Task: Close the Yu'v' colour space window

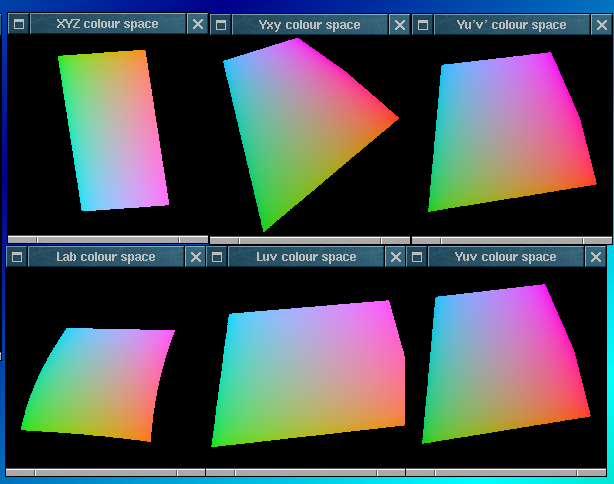Action: (x=602, y=25)
